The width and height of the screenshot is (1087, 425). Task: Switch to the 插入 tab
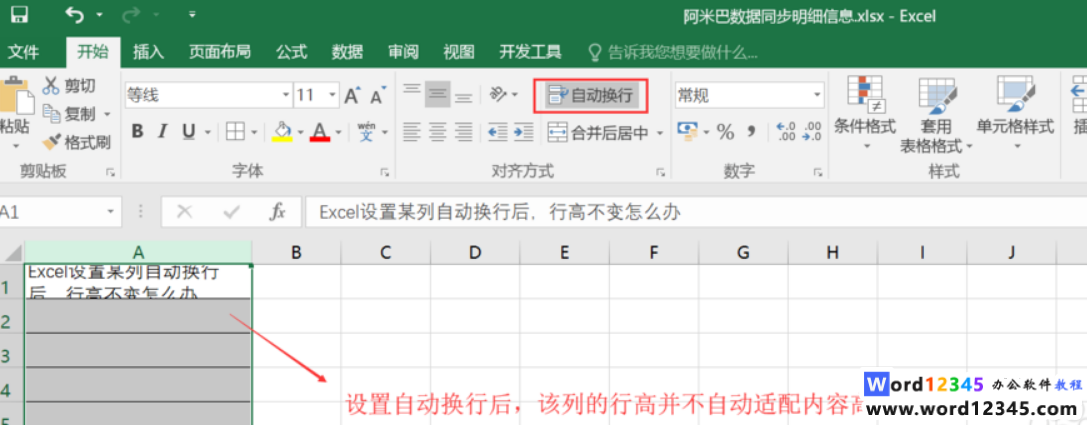[148, 52]
